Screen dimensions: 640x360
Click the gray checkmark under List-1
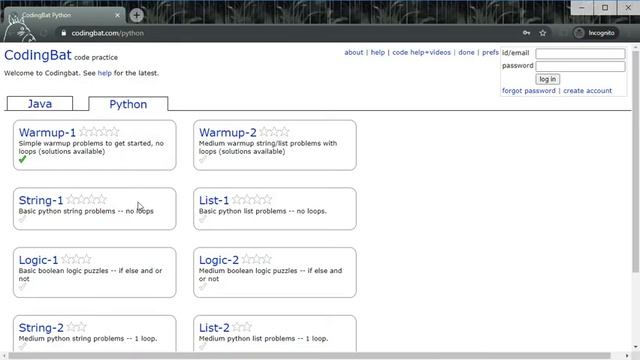202,219
